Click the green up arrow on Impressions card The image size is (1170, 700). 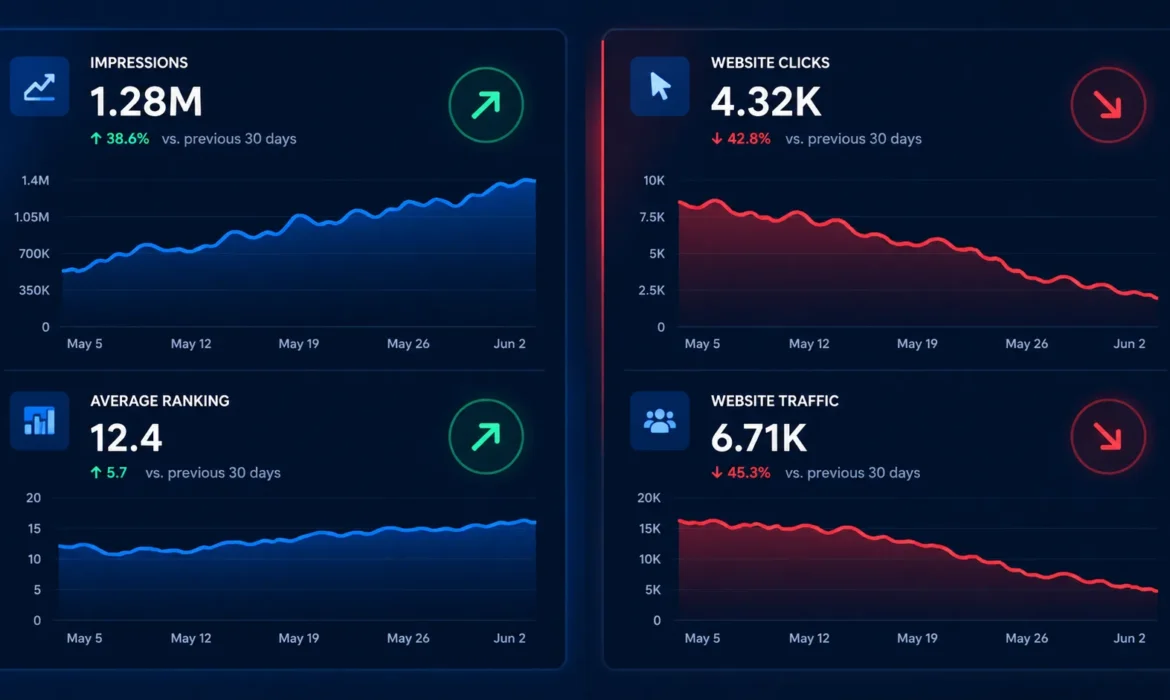[x=486, y=105]
